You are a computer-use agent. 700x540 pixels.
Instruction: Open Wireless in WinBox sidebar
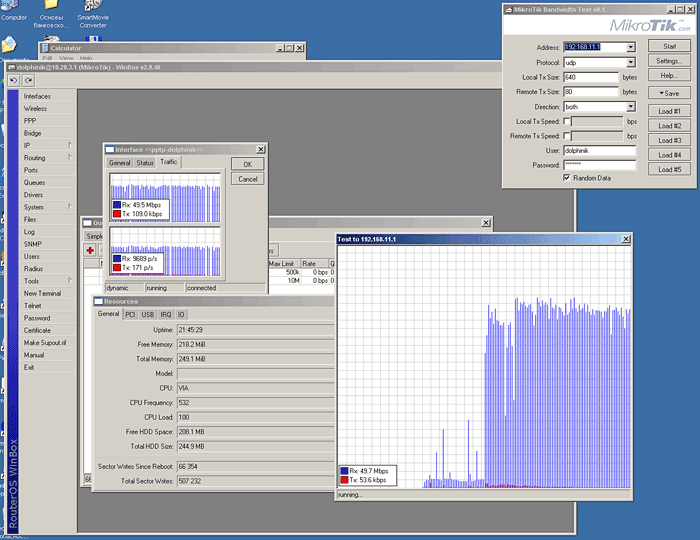47,108
